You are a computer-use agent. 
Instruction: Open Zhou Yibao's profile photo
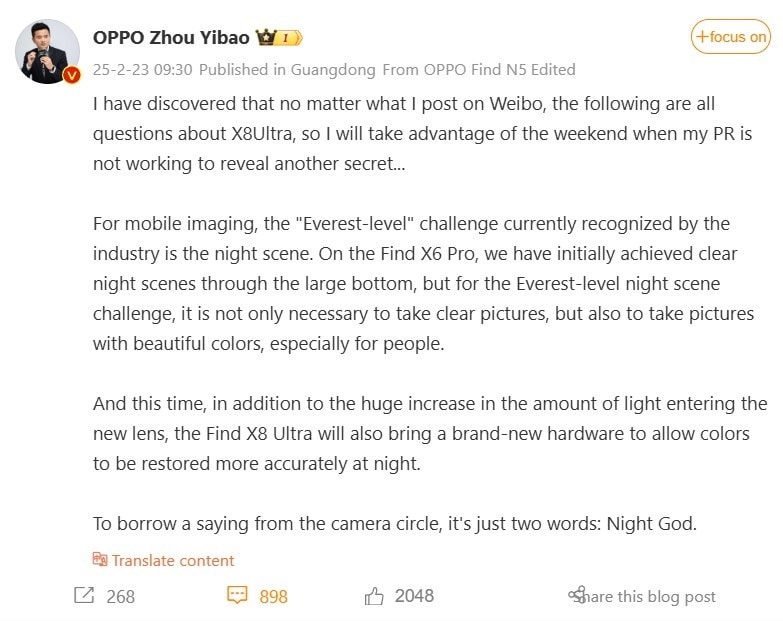(x=47, y=50)
